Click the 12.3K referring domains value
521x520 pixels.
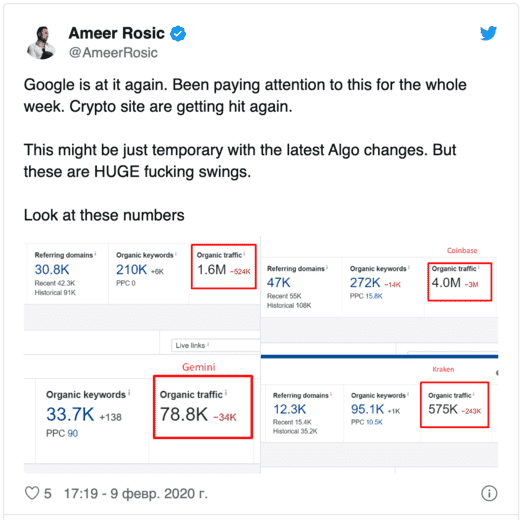[x=289, y=409]
